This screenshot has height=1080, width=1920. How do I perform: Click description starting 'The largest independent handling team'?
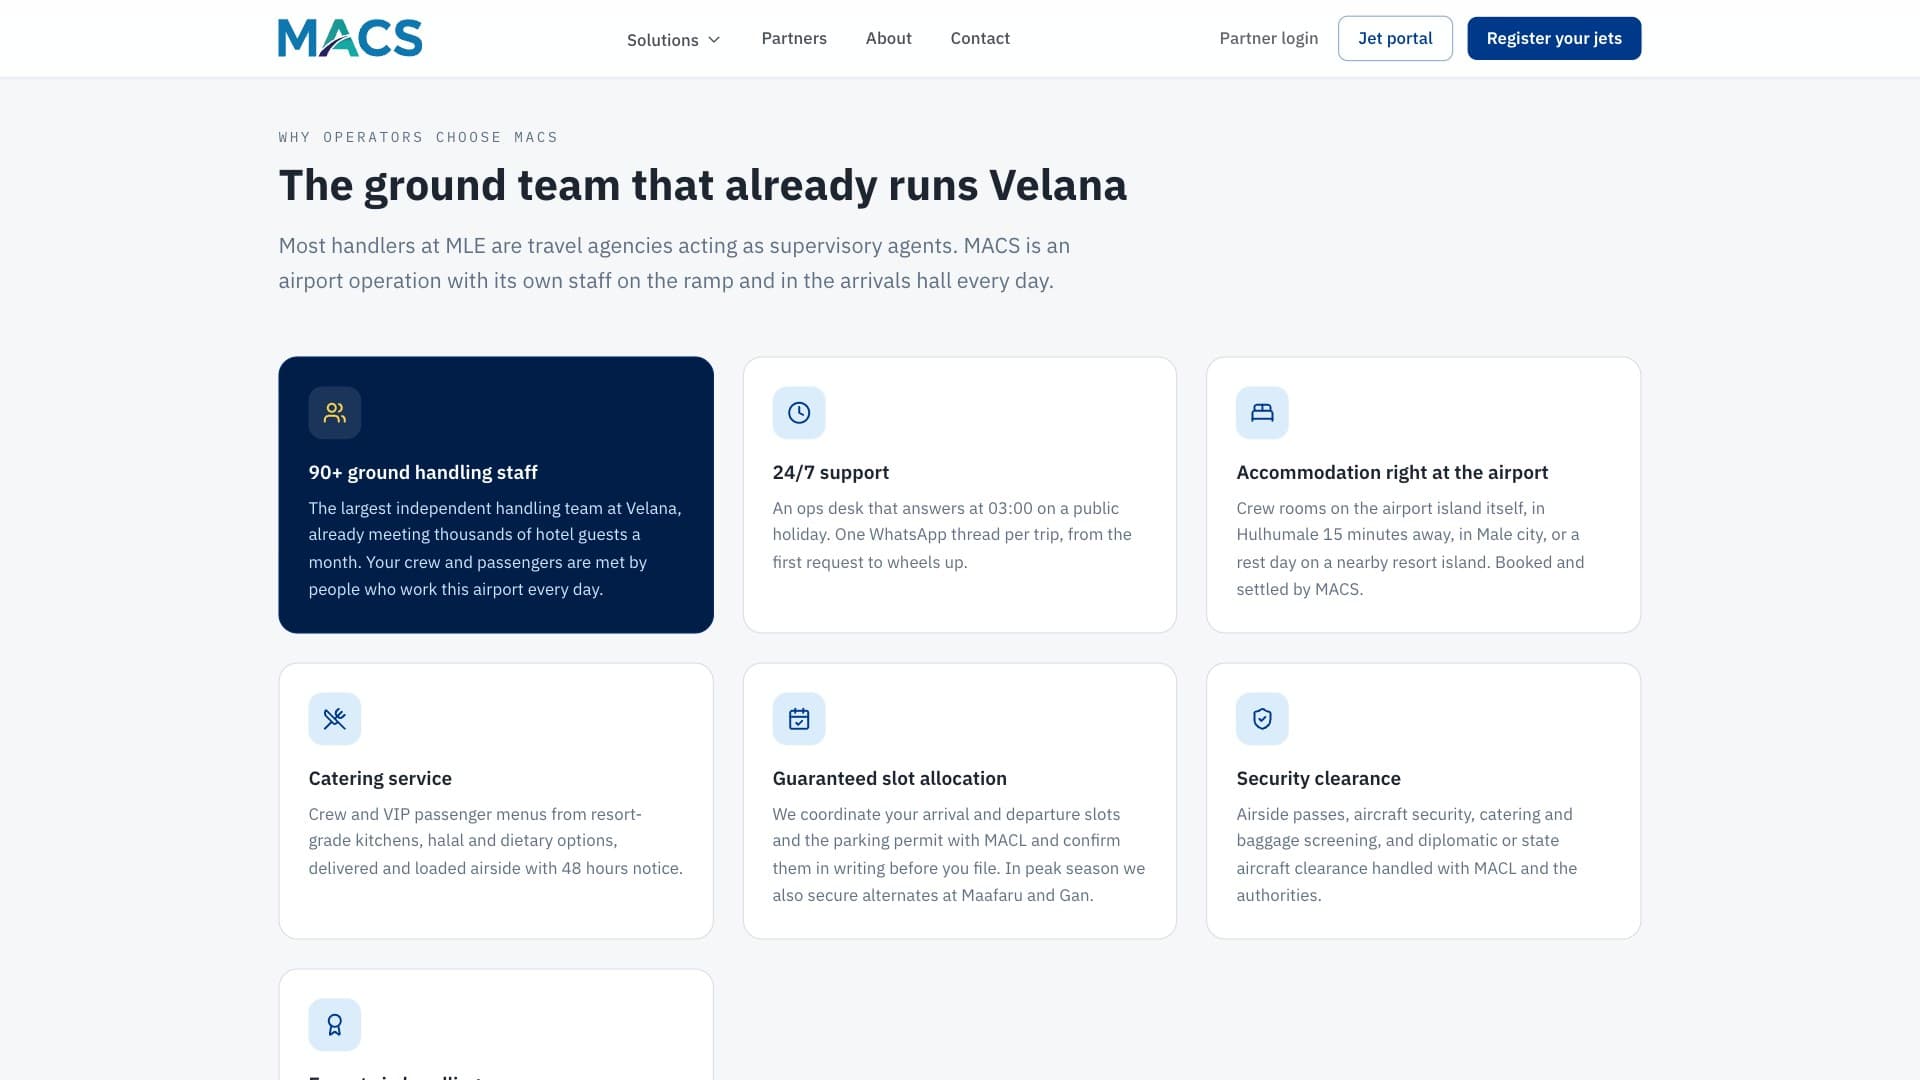(x=495, y=549)
